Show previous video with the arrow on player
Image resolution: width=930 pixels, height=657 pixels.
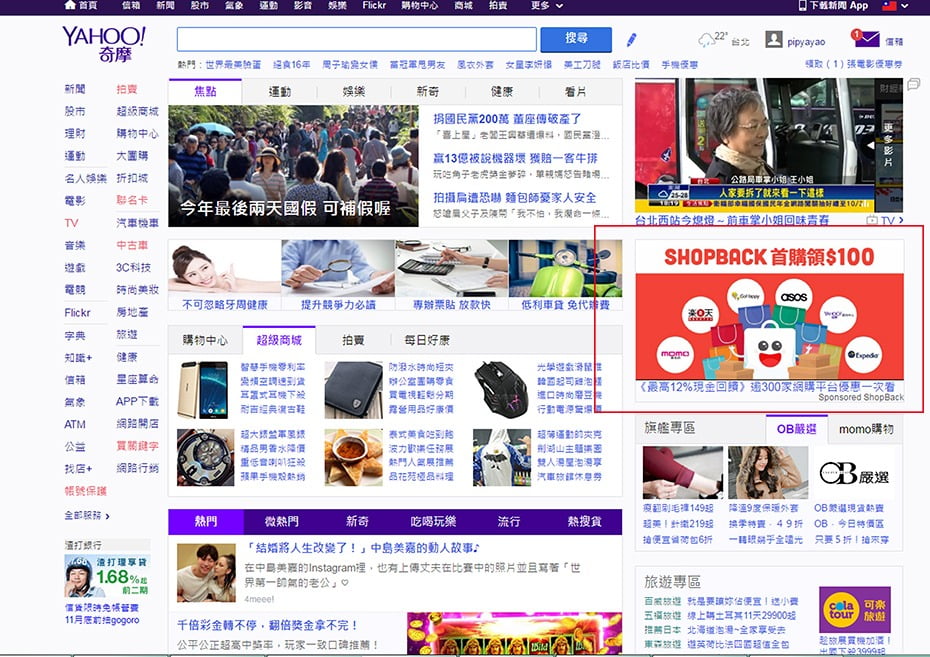point(868,145)
